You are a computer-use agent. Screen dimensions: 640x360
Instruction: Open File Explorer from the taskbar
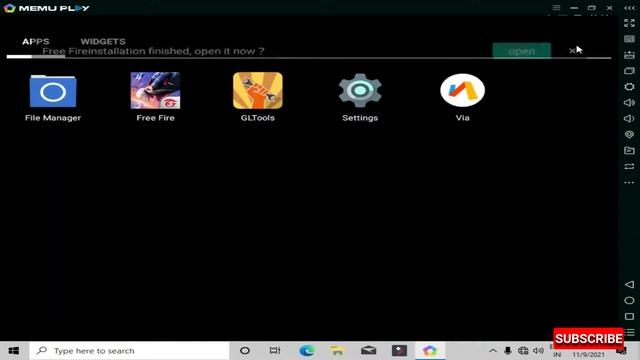tap(337, 351)
